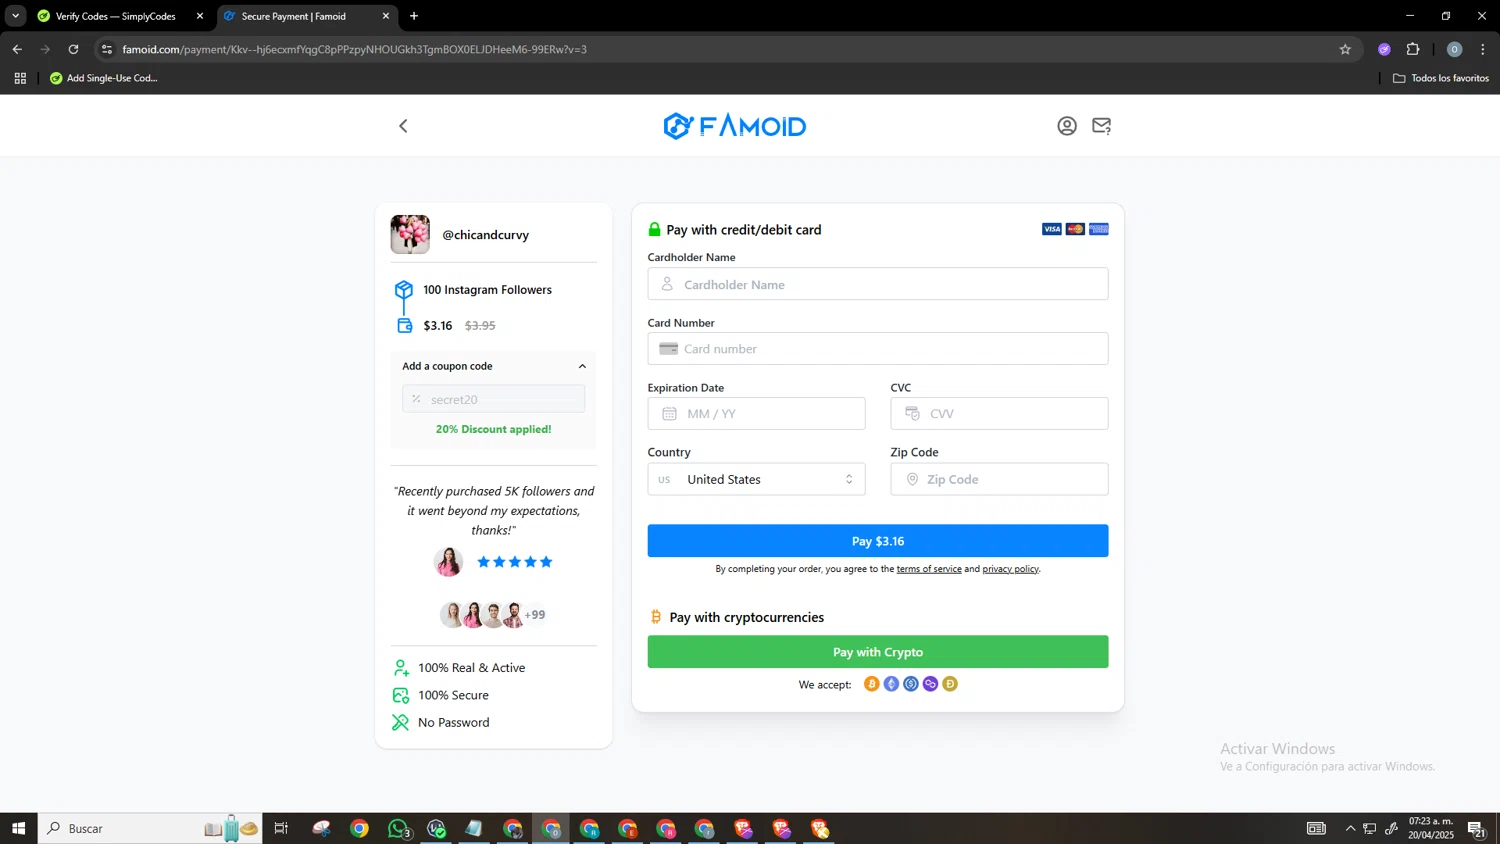This screenshot has width=1500, height=844.
Task: Click the Famoid logo
Action: coord(735,126)
